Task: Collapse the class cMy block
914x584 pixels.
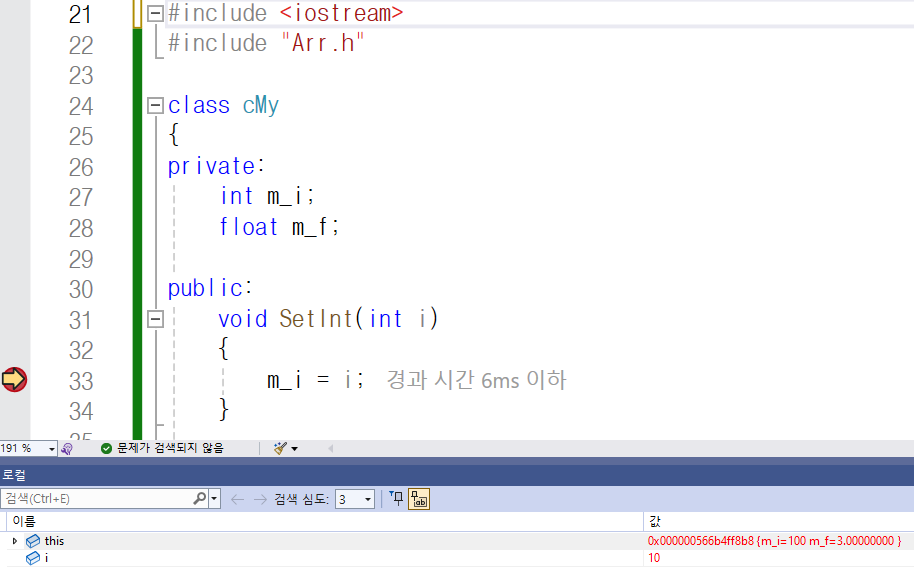Action: pos(155,105)
